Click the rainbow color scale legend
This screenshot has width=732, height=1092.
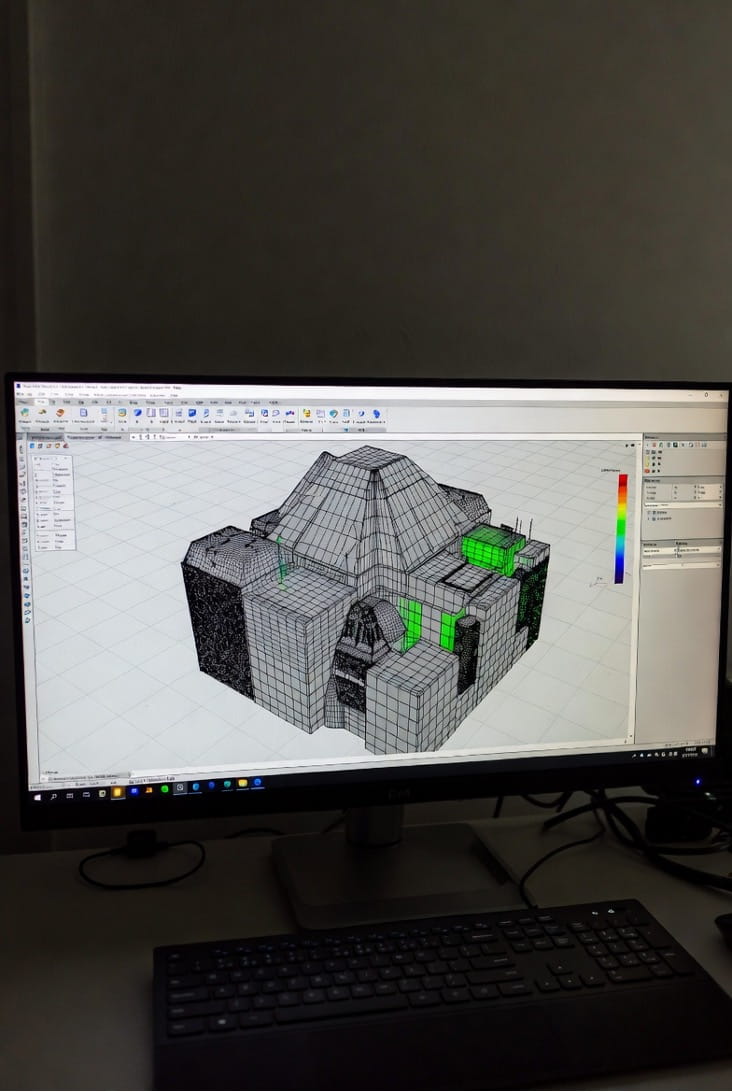click(x=621, y=529)
